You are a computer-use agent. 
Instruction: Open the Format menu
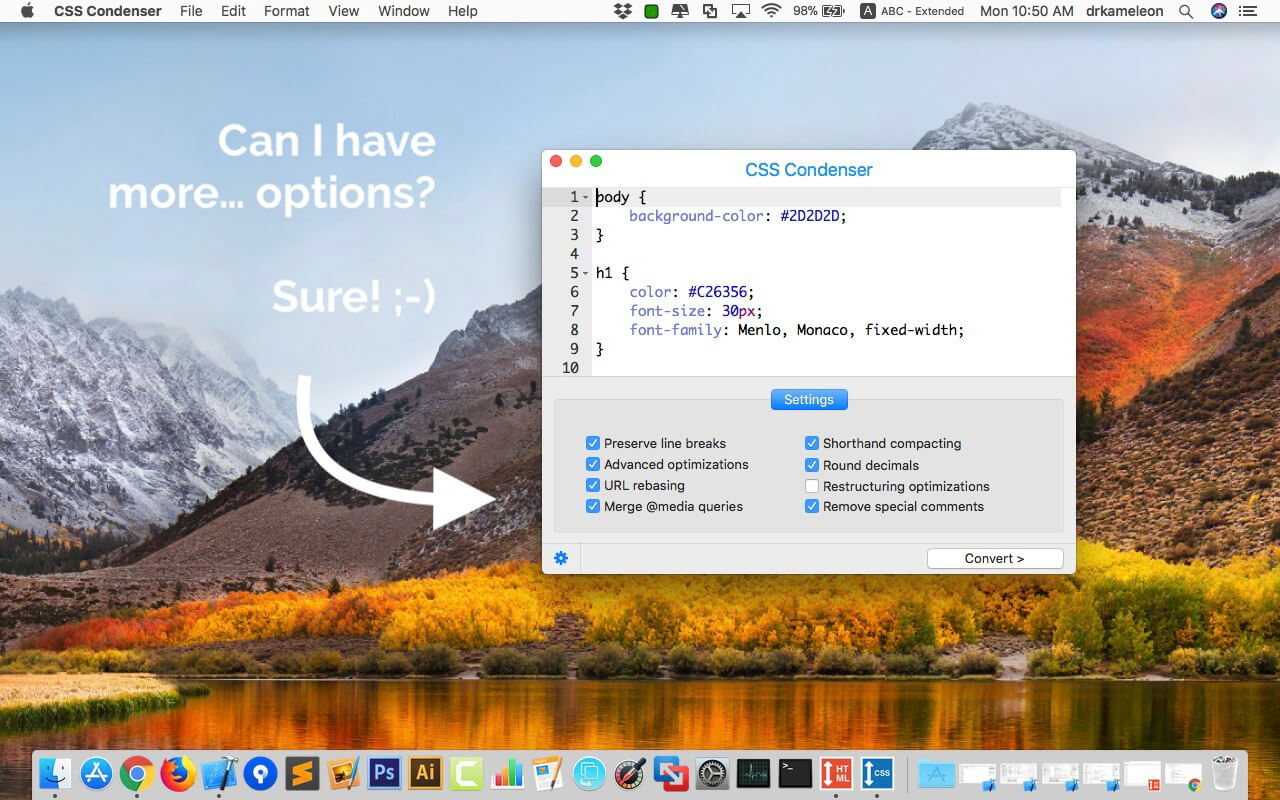287,11
